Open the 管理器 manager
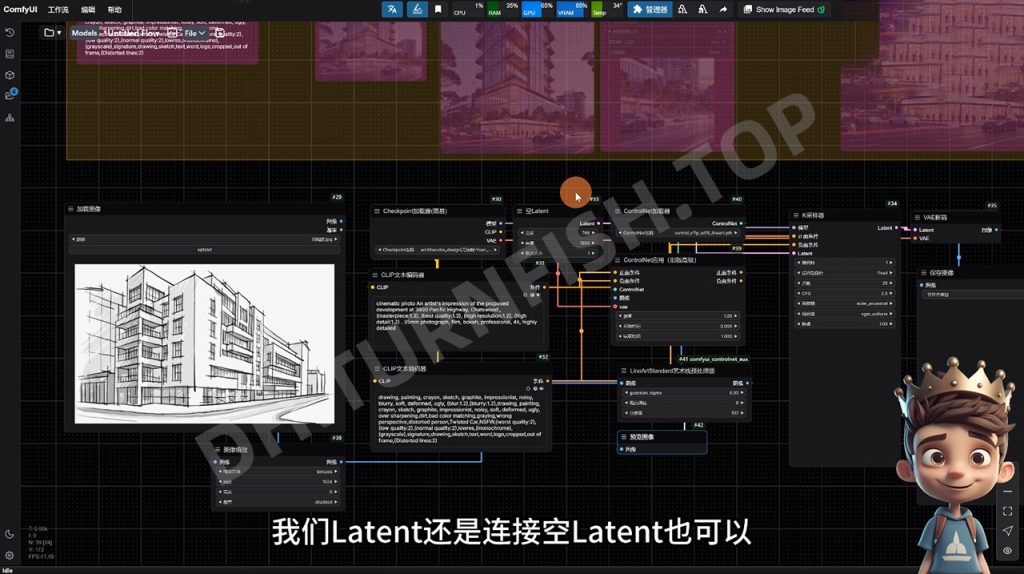Viewport: 1024px width, 574px height. 649,9
